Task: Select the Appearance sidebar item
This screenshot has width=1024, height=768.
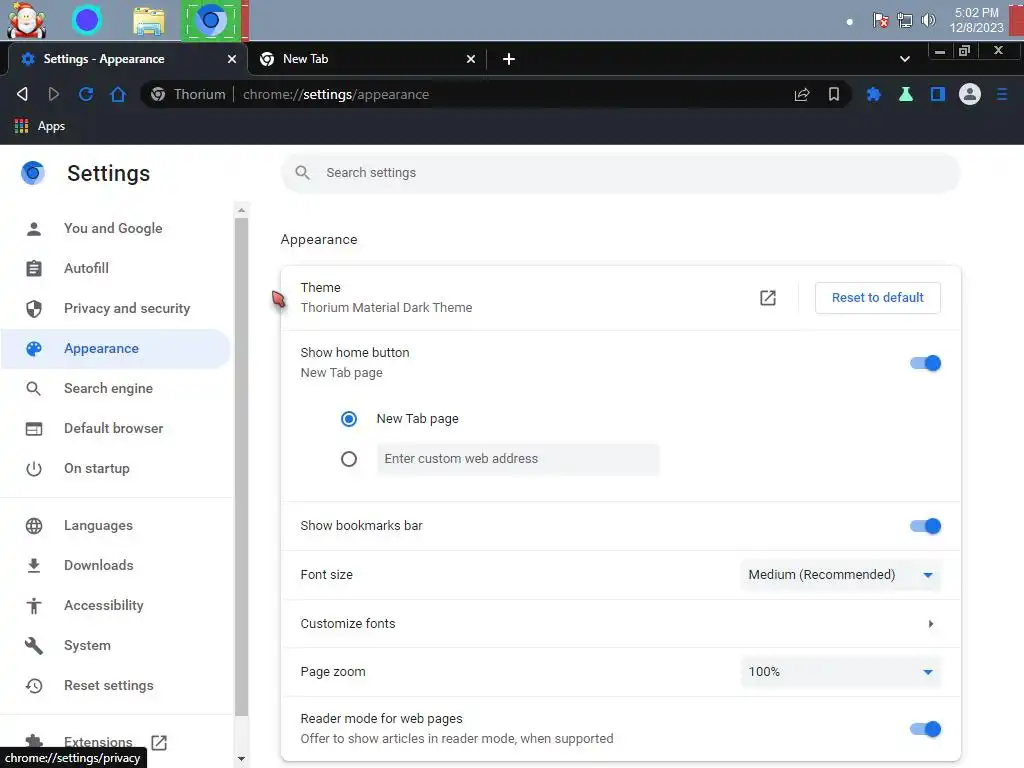Action: [116, 349]
